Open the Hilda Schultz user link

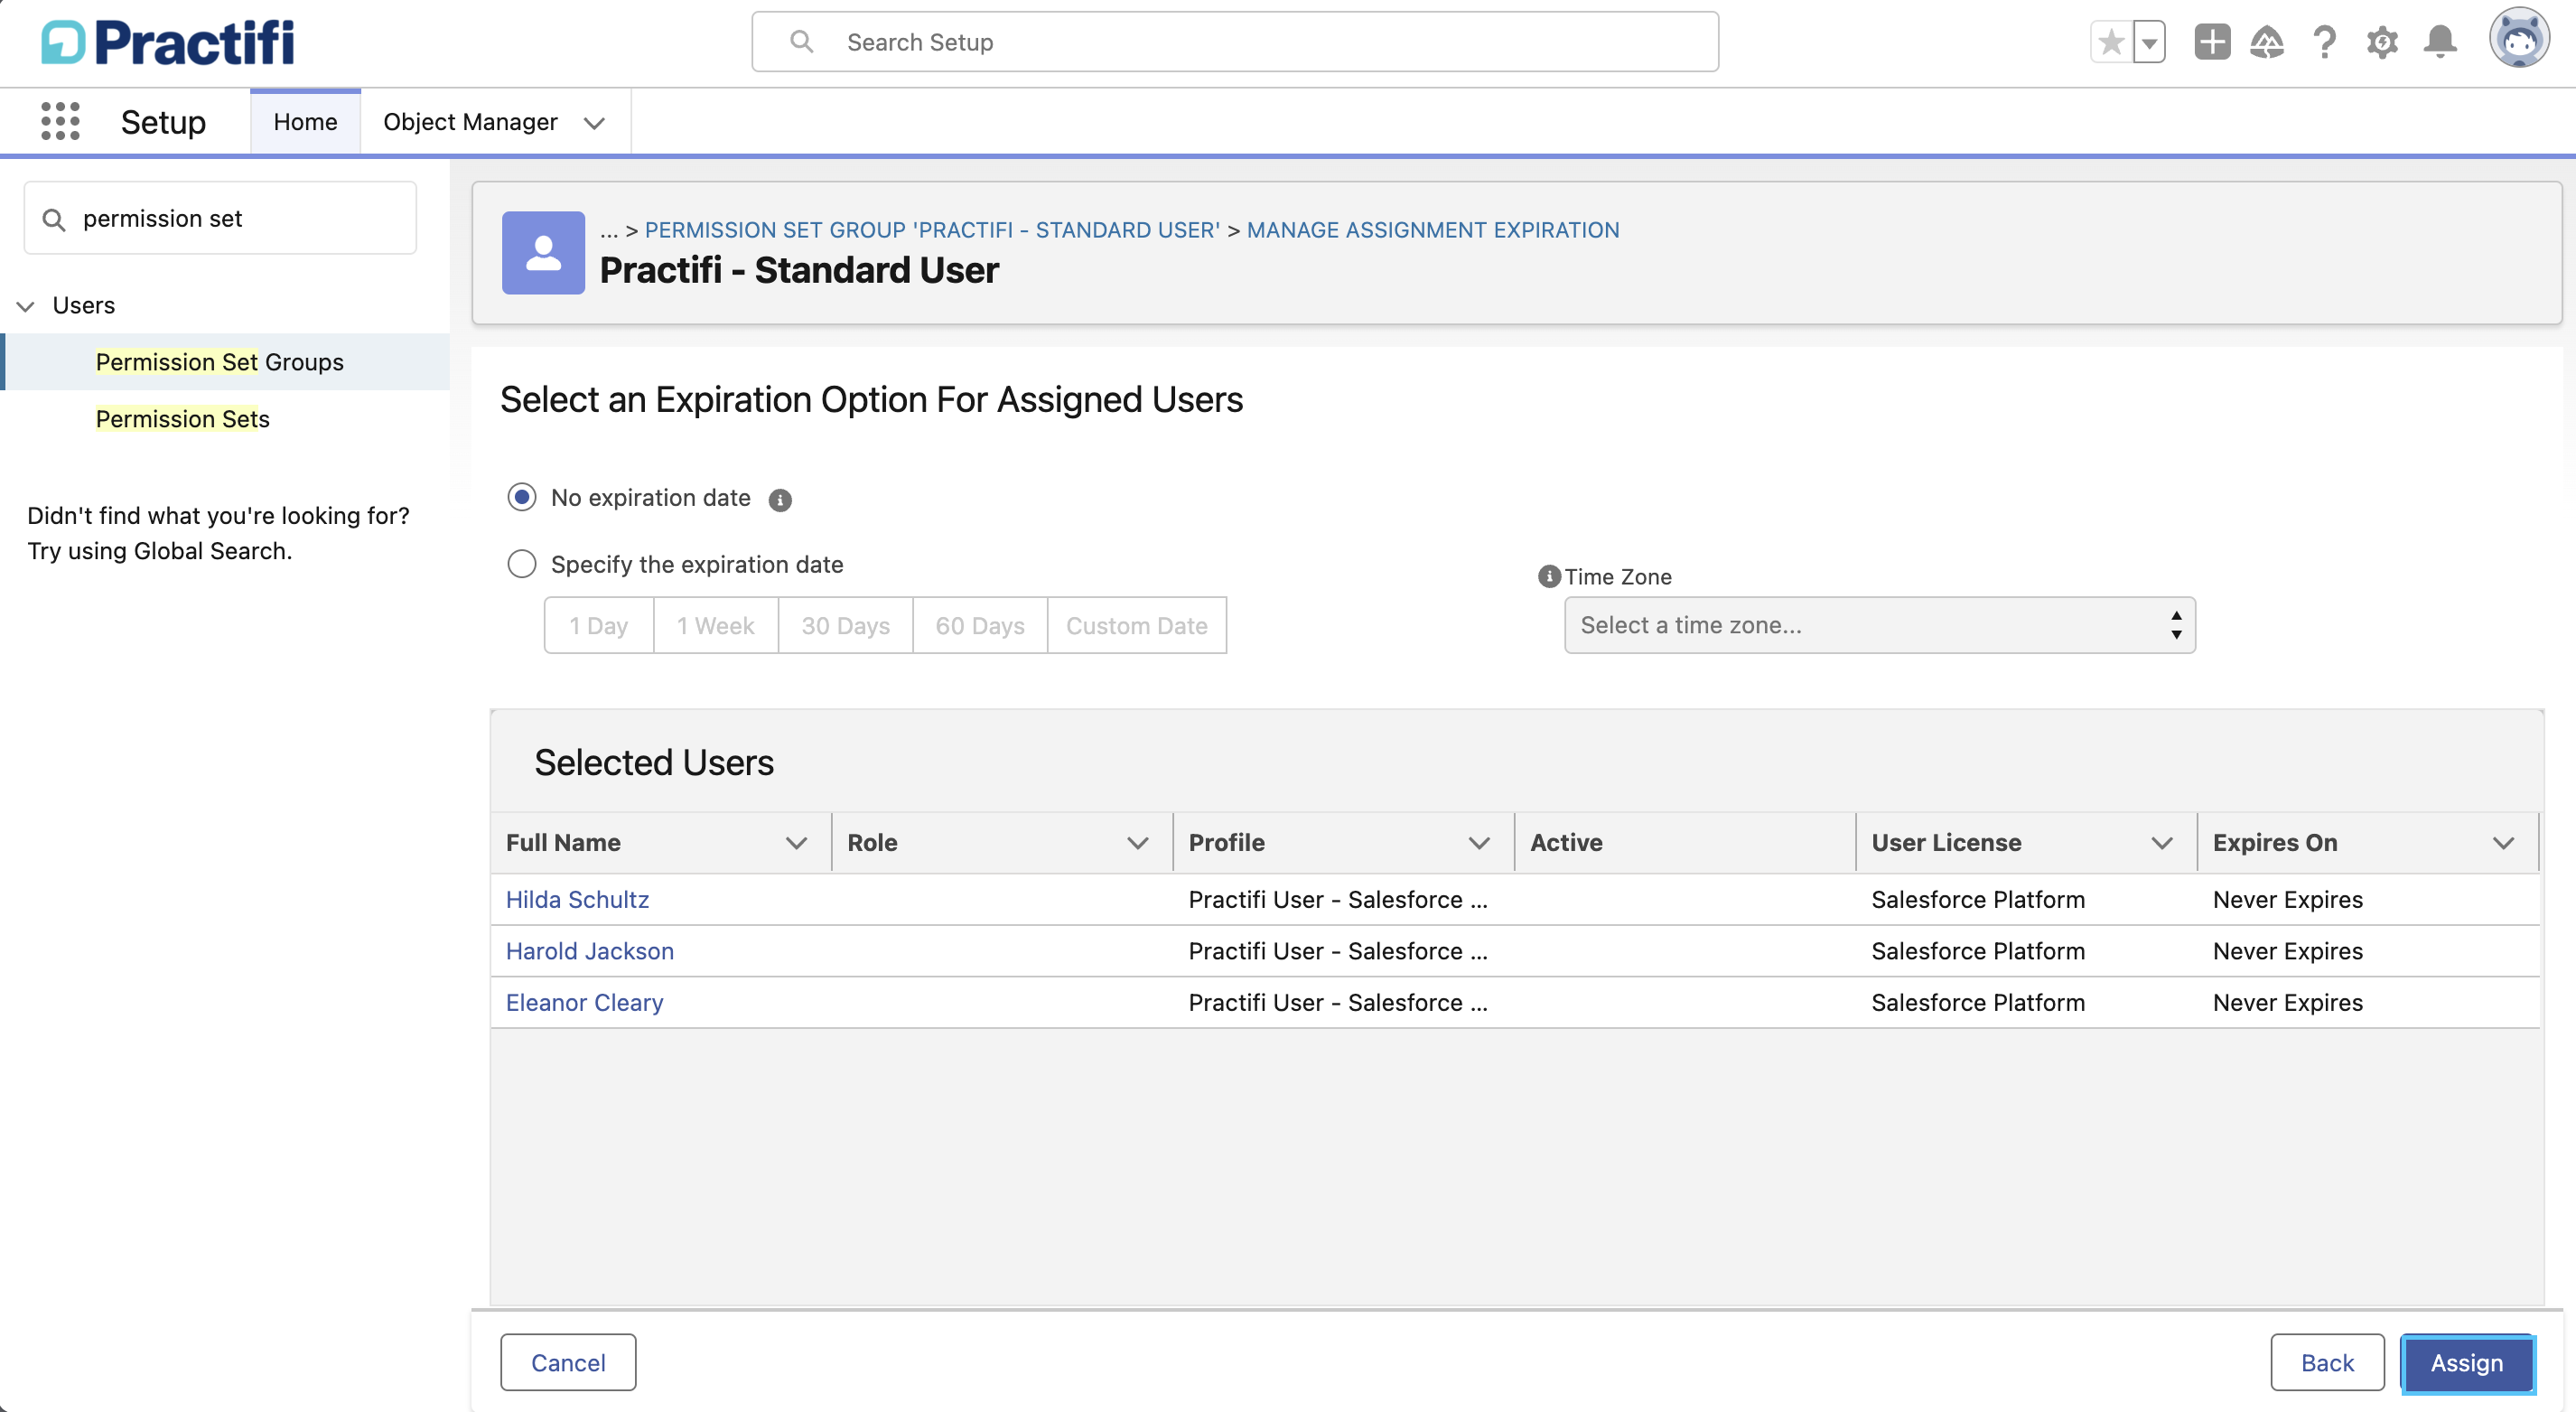click(x=577, y=899)
